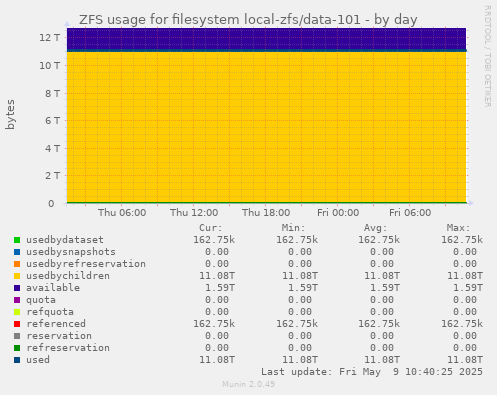
Task: Click the 6 T y-axis label
Action: click(53, 120)
